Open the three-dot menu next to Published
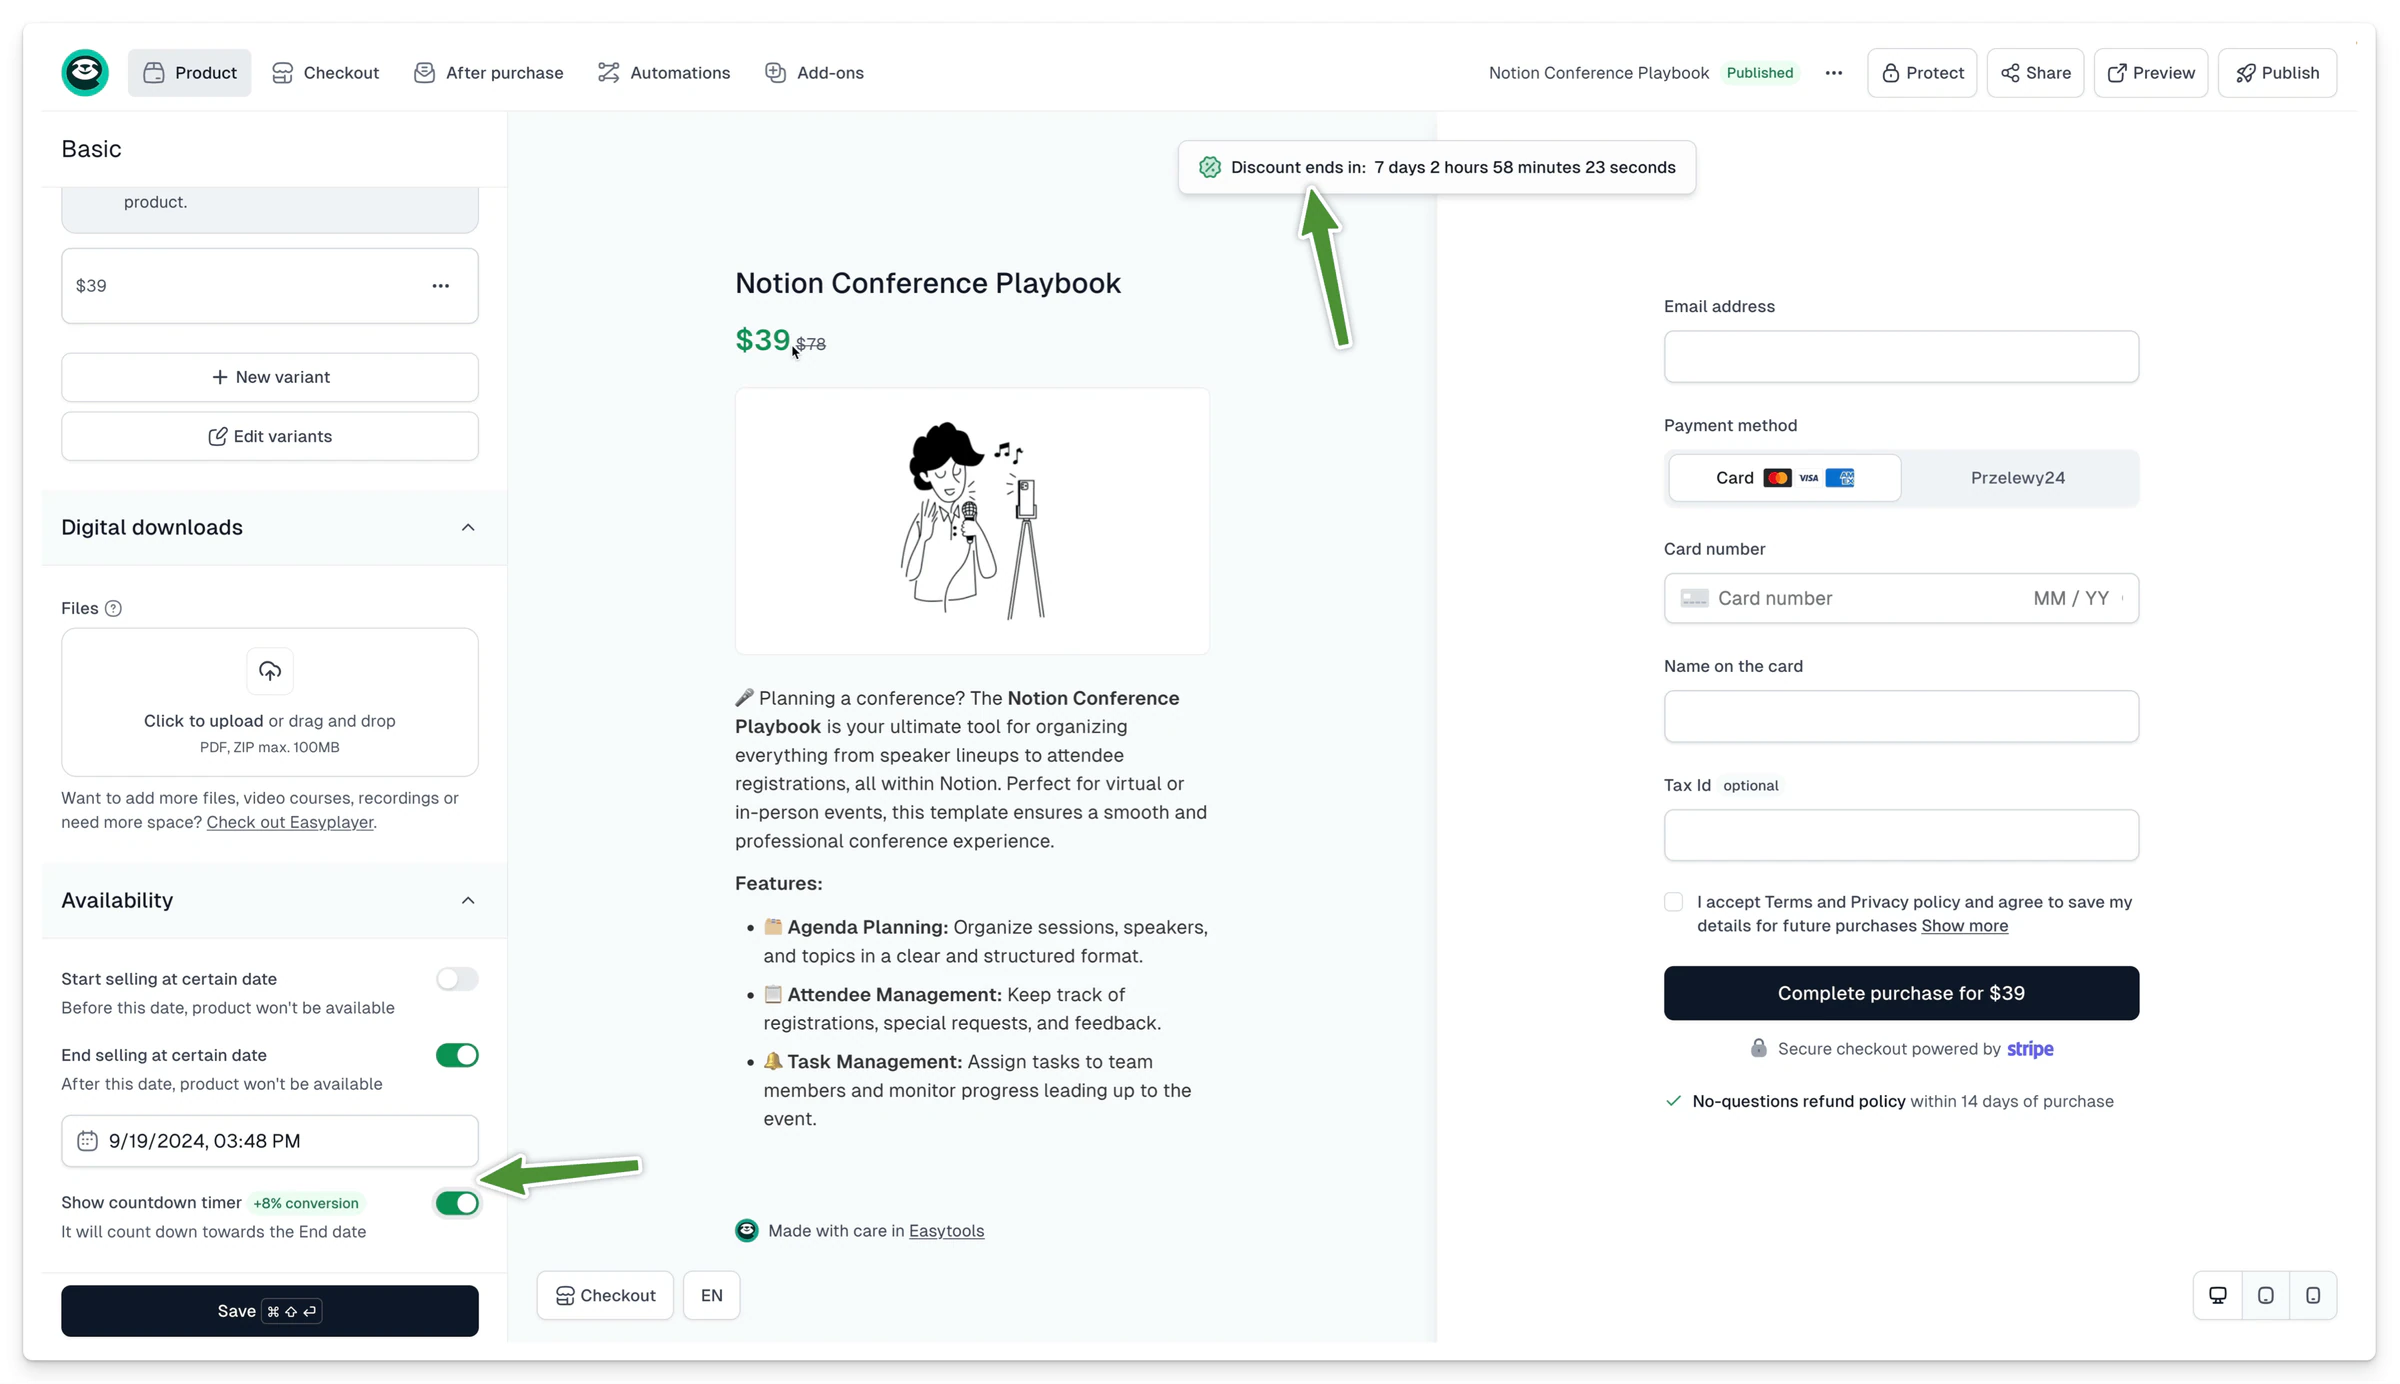 pyautogui.click(x=1833, y=73)
